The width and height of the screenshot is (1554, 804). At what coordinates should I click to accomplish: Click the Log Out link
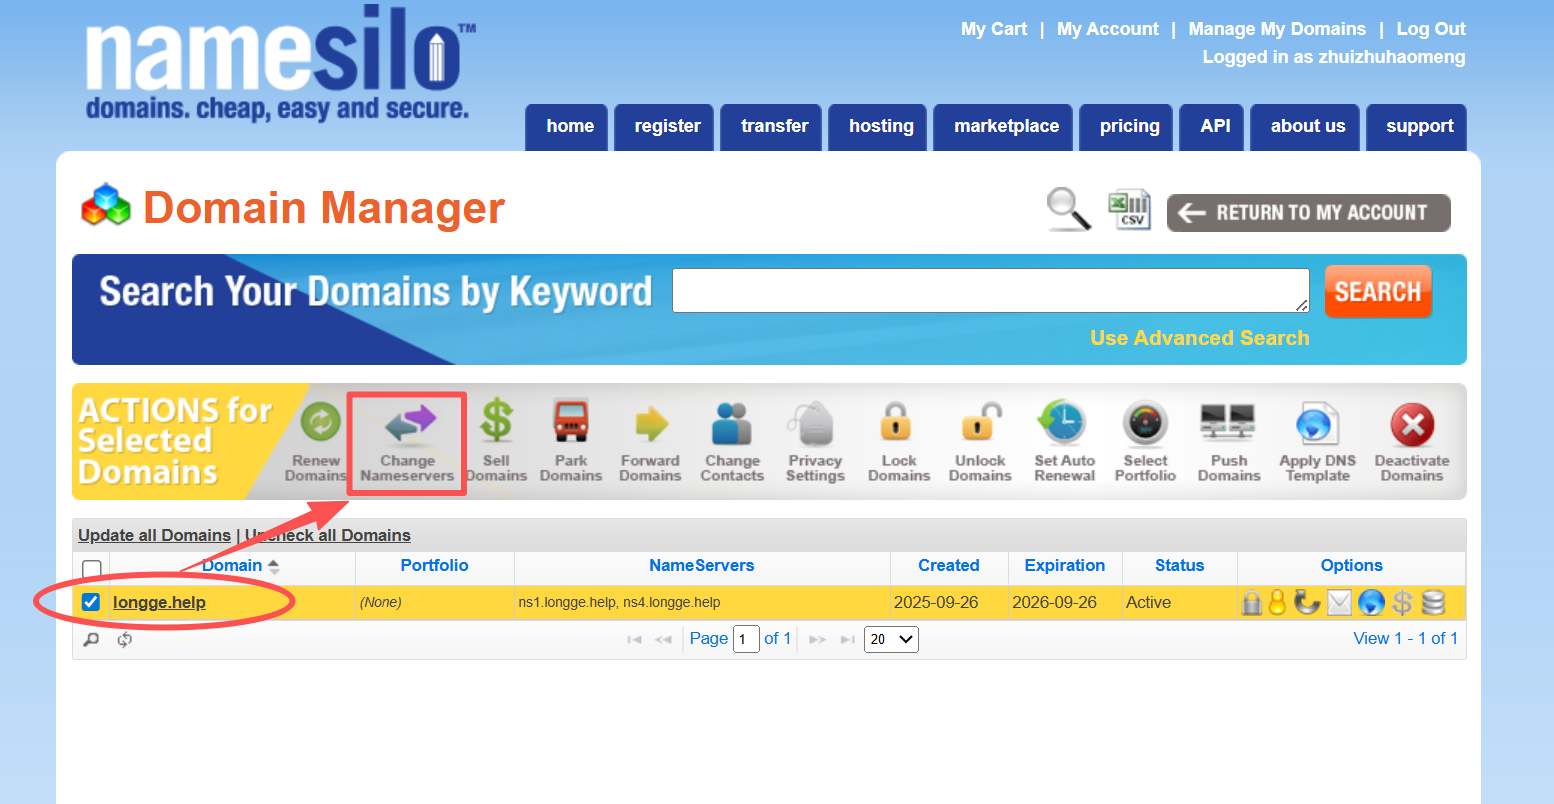1431,29
